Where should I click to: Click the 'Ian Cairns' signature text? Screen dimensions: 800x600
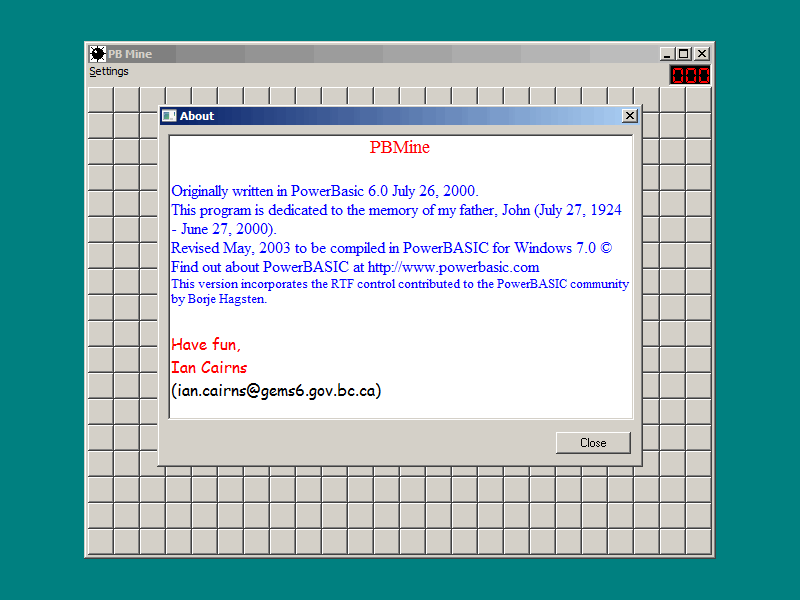click(209, 368)
